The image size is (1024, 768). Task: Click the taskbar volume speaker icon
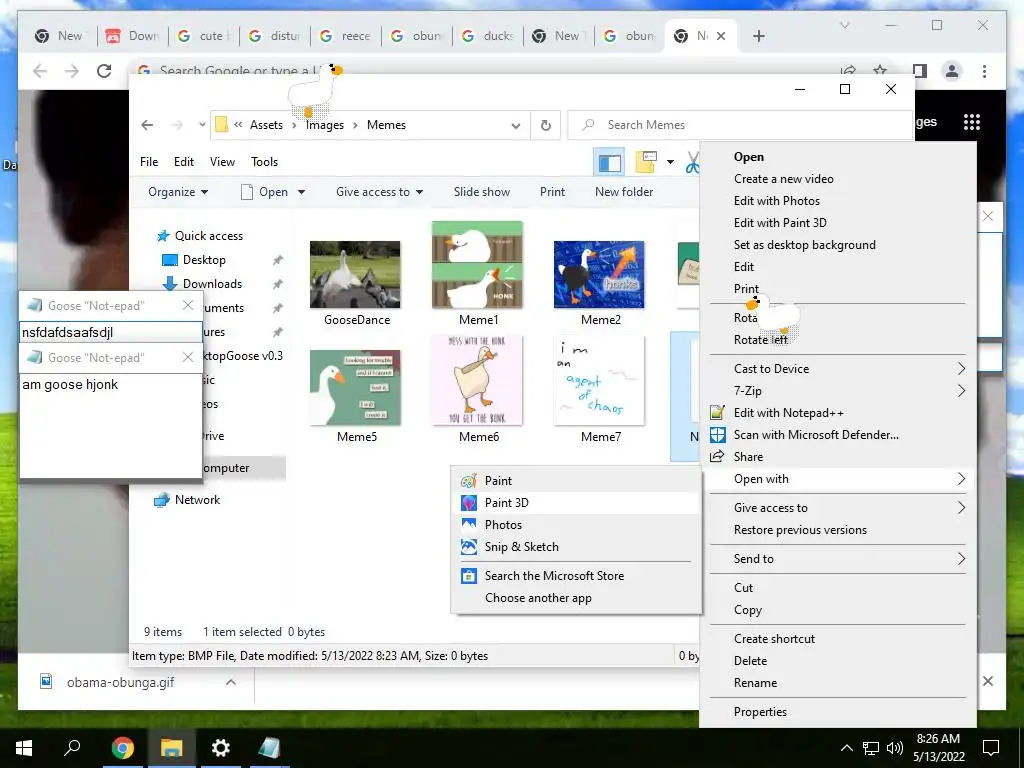tap(895, 748)
